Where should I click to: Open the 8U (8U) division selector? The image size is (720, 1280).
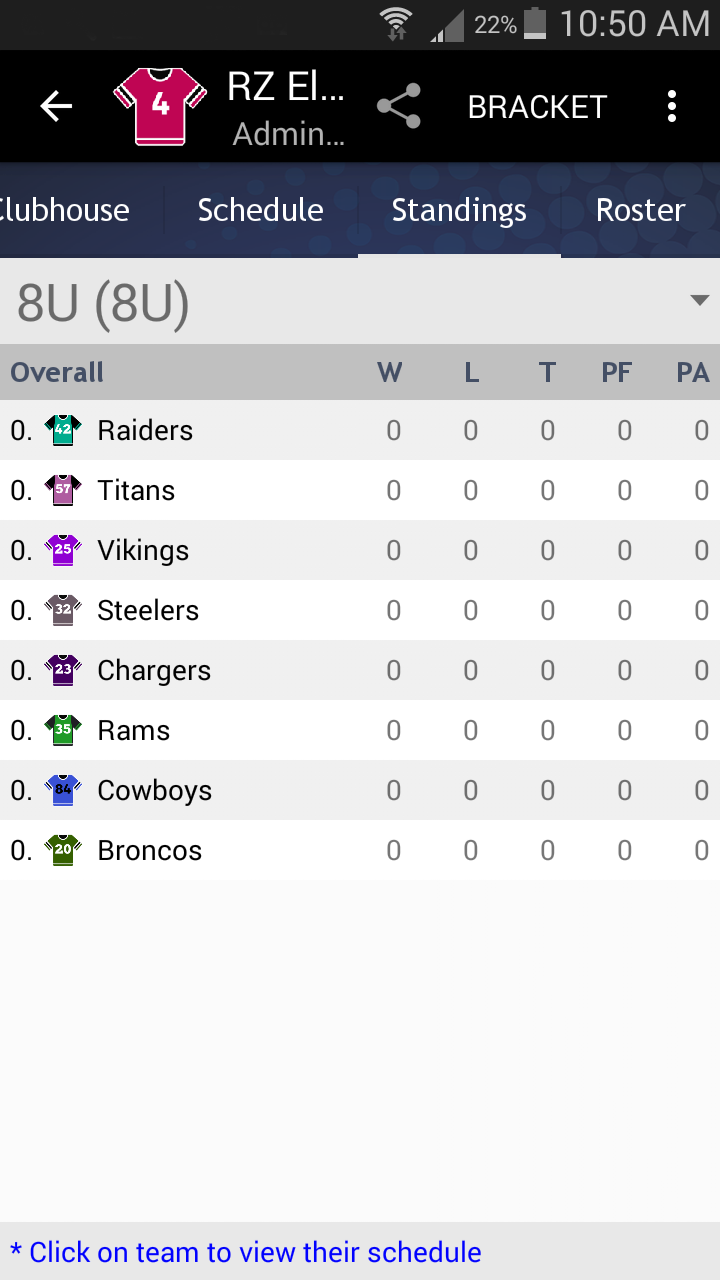click(360, 302)
